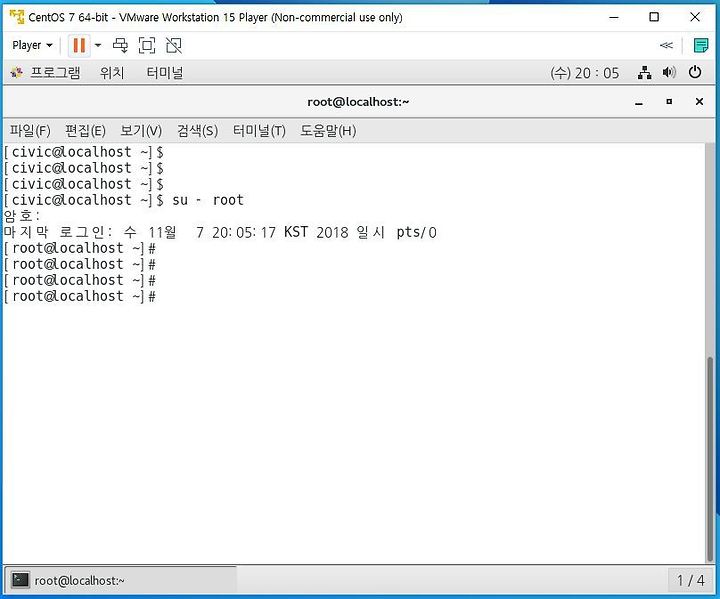
Task: Click the 1 / 4 workspace switcher
Action: (690, 580)
